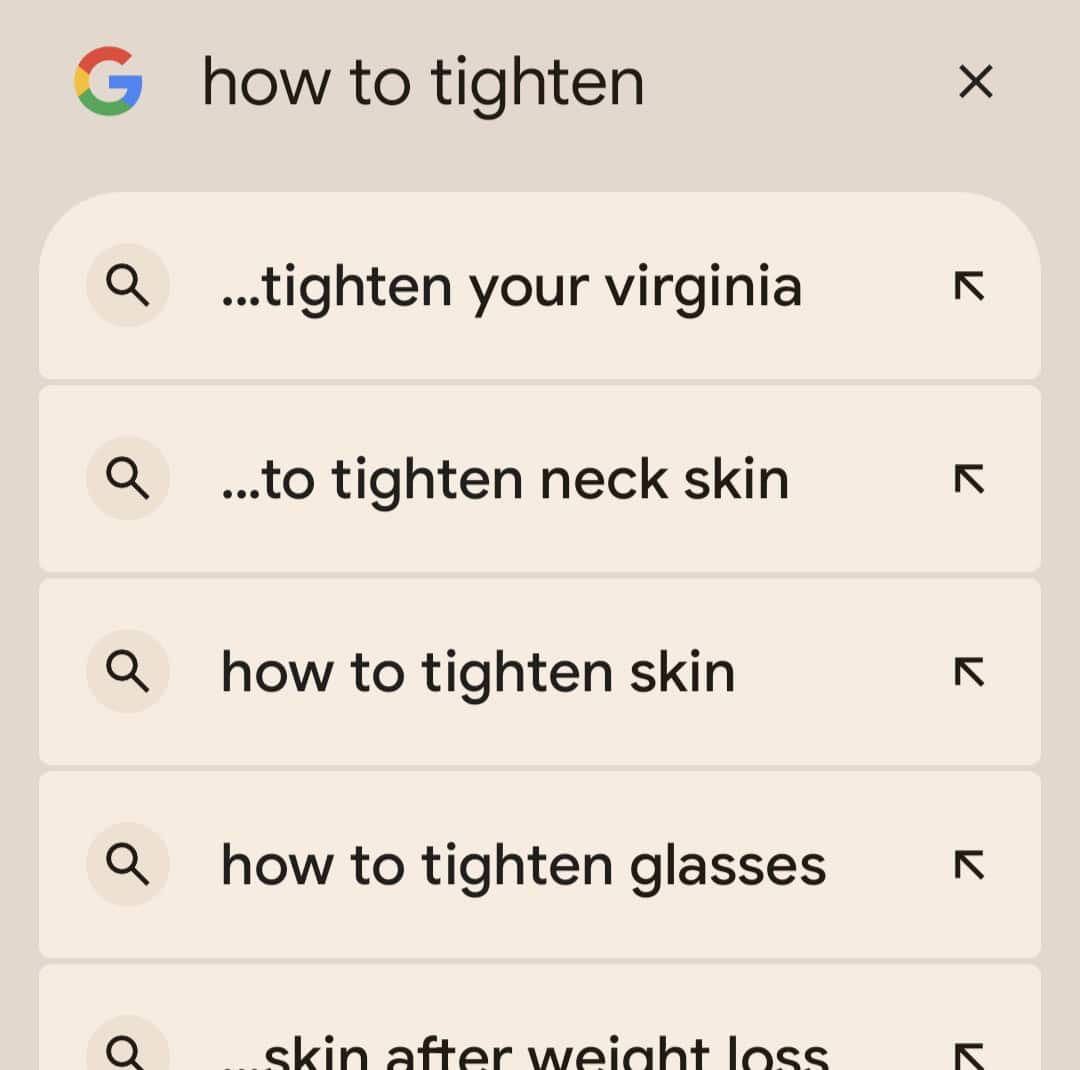
Task: Select suggestion 'to tighten neck skin'
Action: point(505,480)
